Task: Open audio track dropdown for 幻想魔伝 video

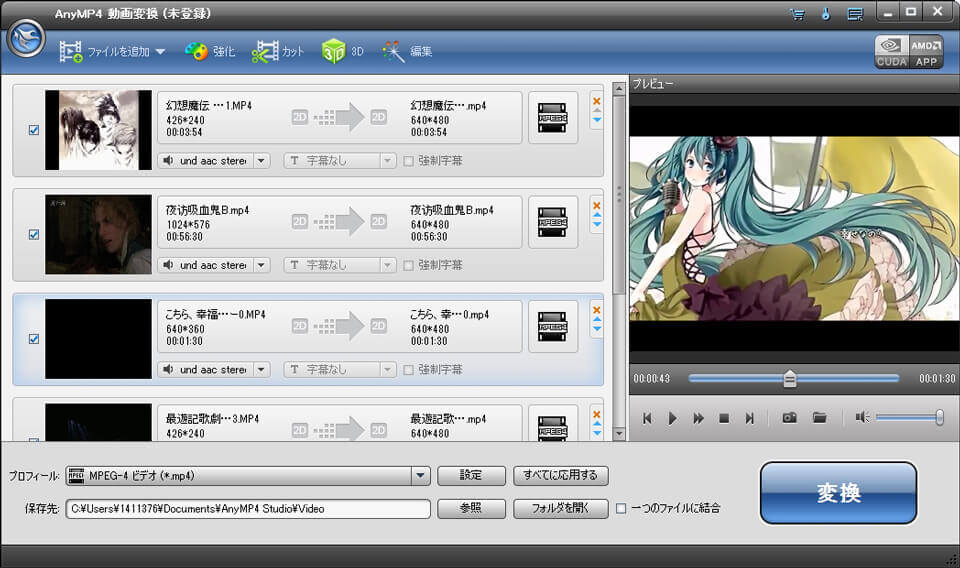Action: [x=261, y=160]
